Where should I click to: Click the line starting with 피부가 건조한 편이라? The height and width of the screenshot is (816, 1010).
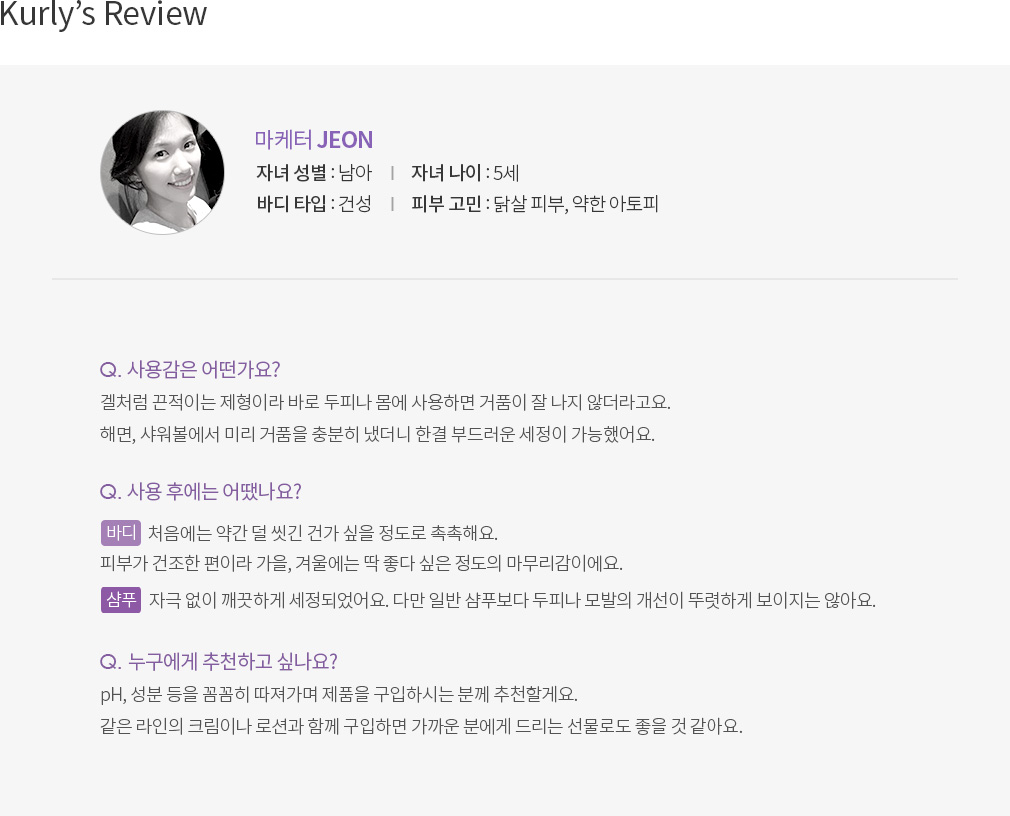361,564
